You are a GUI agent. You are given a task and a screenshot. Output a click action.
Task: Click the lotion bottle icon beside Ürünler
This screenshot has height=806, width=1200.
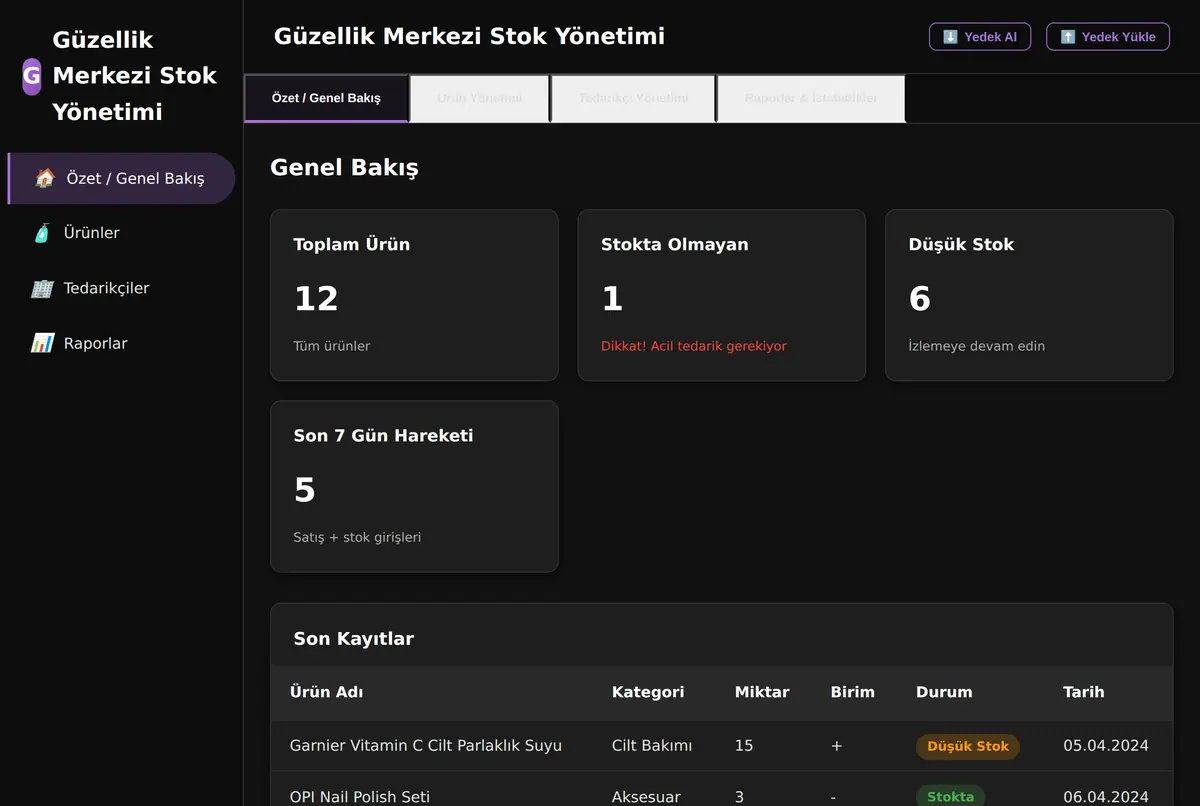pos(42,233)
